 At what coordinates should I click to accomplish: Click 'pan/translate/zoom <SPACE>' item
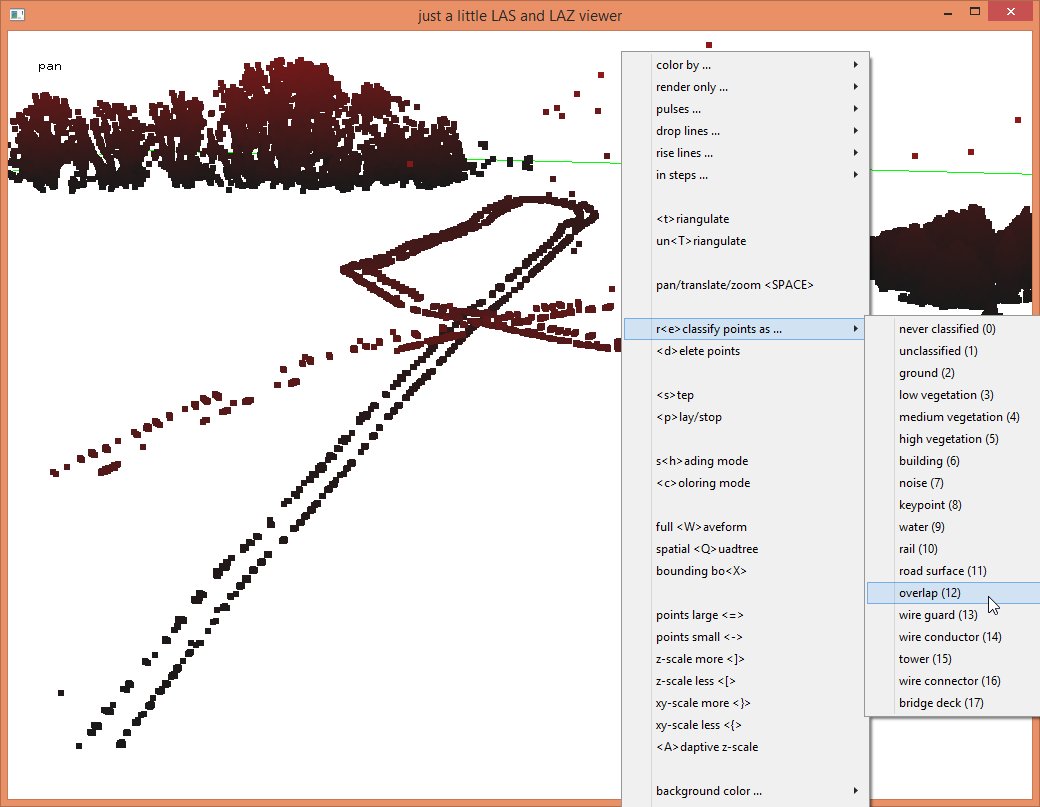(x=735, y=285)
